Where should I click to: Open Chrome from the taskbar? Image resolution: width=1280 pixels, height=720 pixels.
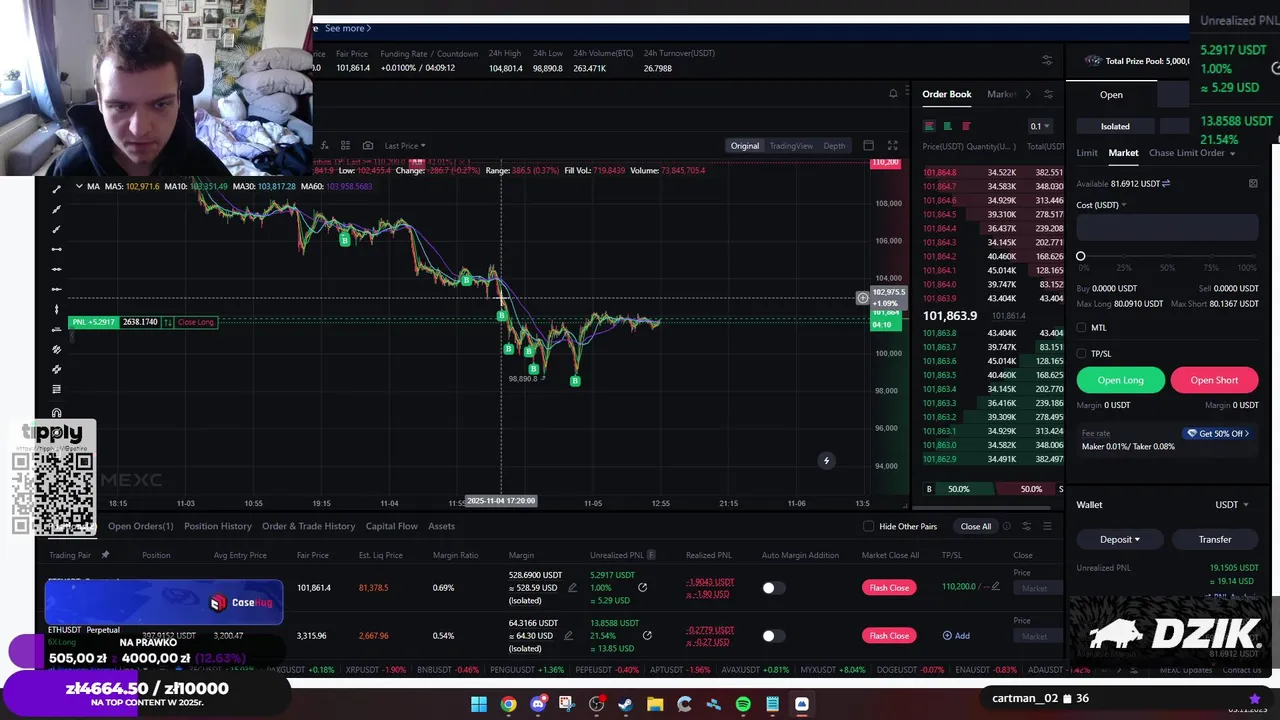508,705
